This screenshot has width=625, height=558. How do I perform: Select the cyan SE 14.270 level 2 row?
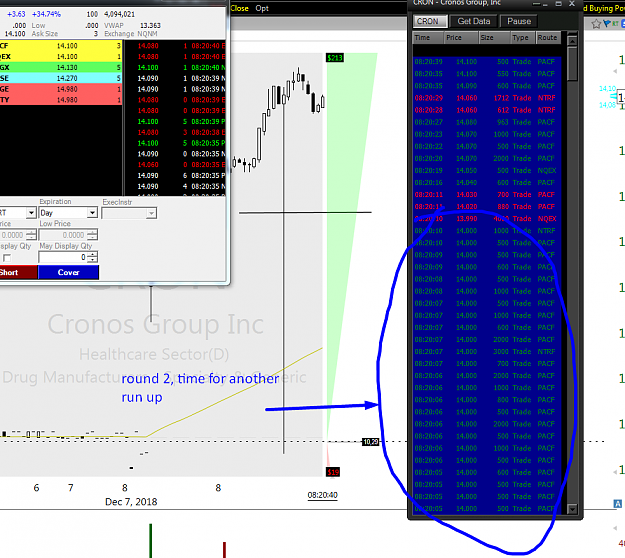click(x=61, y=78)
